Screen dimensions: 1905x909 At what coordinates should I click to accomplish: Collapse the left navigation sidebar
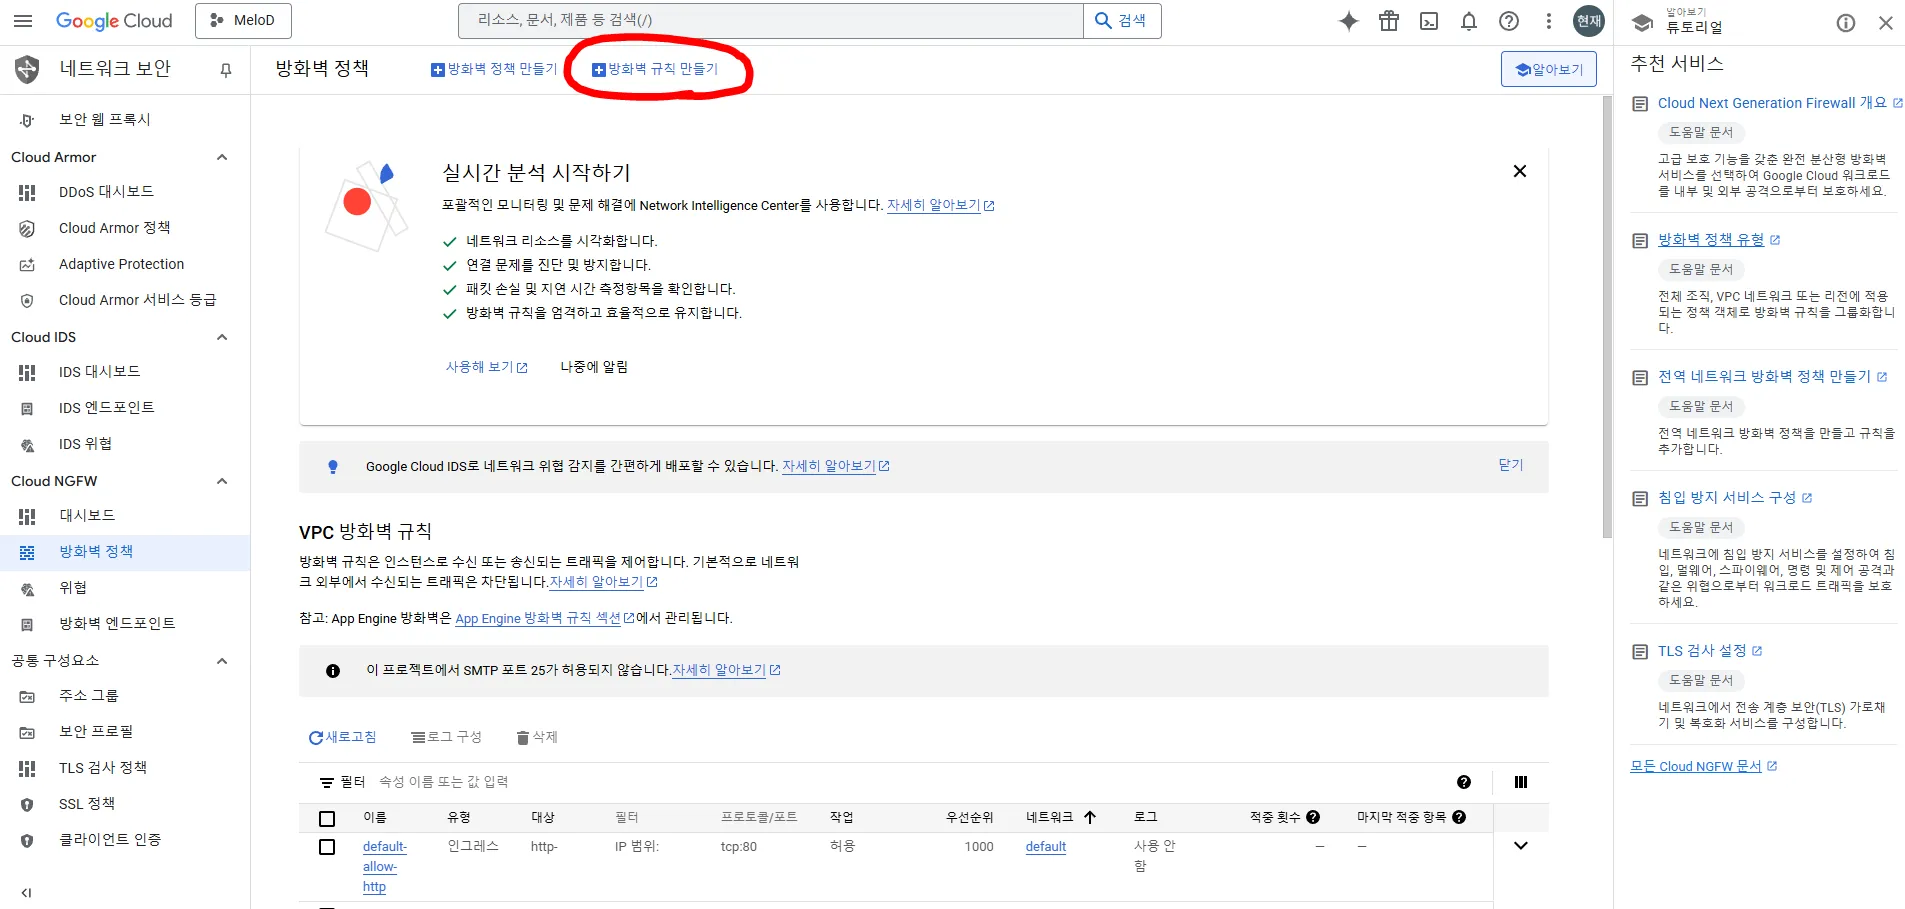pos(27,893)
